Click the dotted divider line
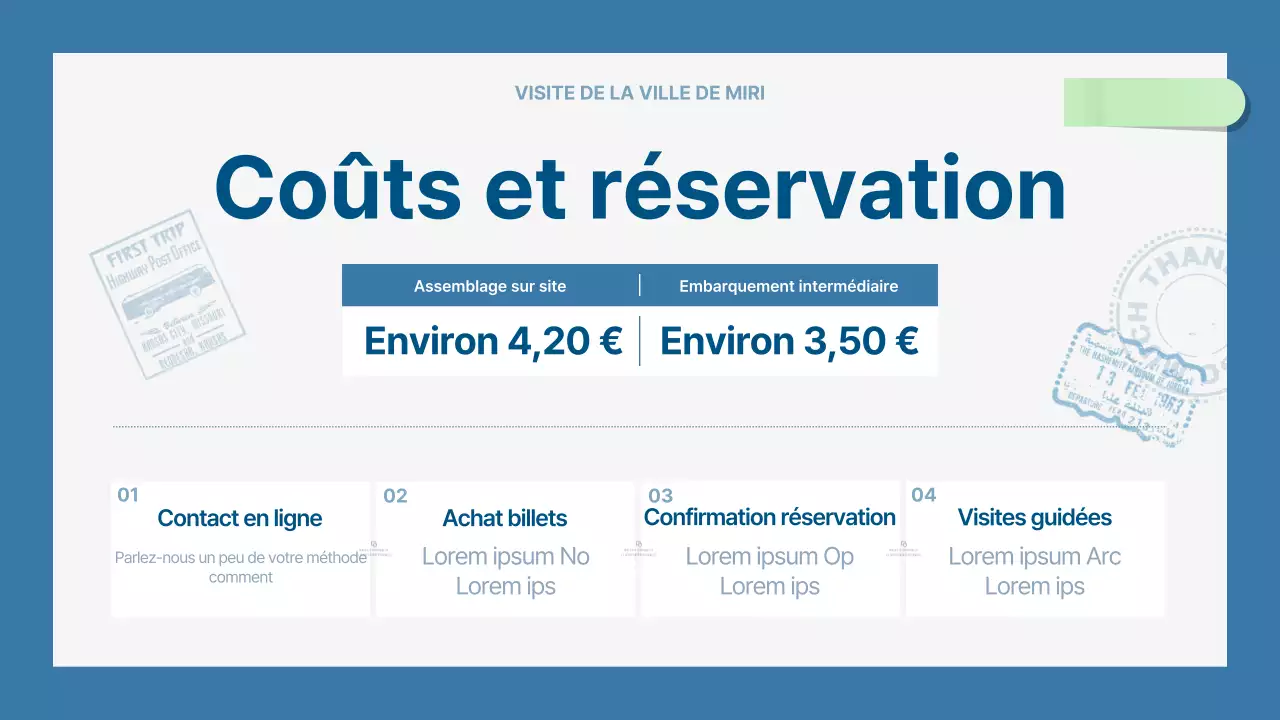Viewport: 1280px width, 720px height. (x=640, y=427)
